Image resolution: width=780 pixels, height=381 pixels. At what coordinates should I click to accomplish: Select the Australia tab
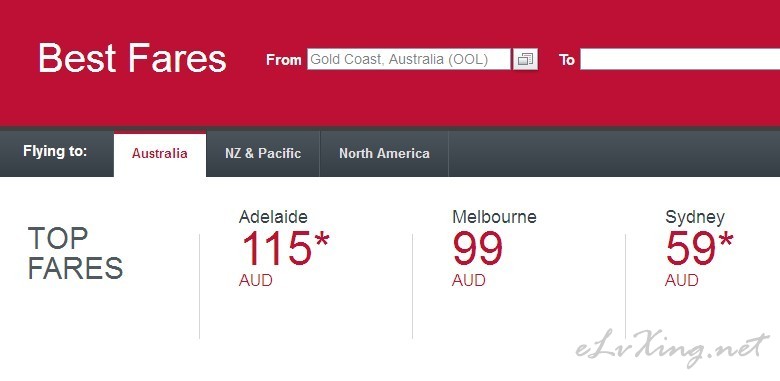(x=160, y=154)
